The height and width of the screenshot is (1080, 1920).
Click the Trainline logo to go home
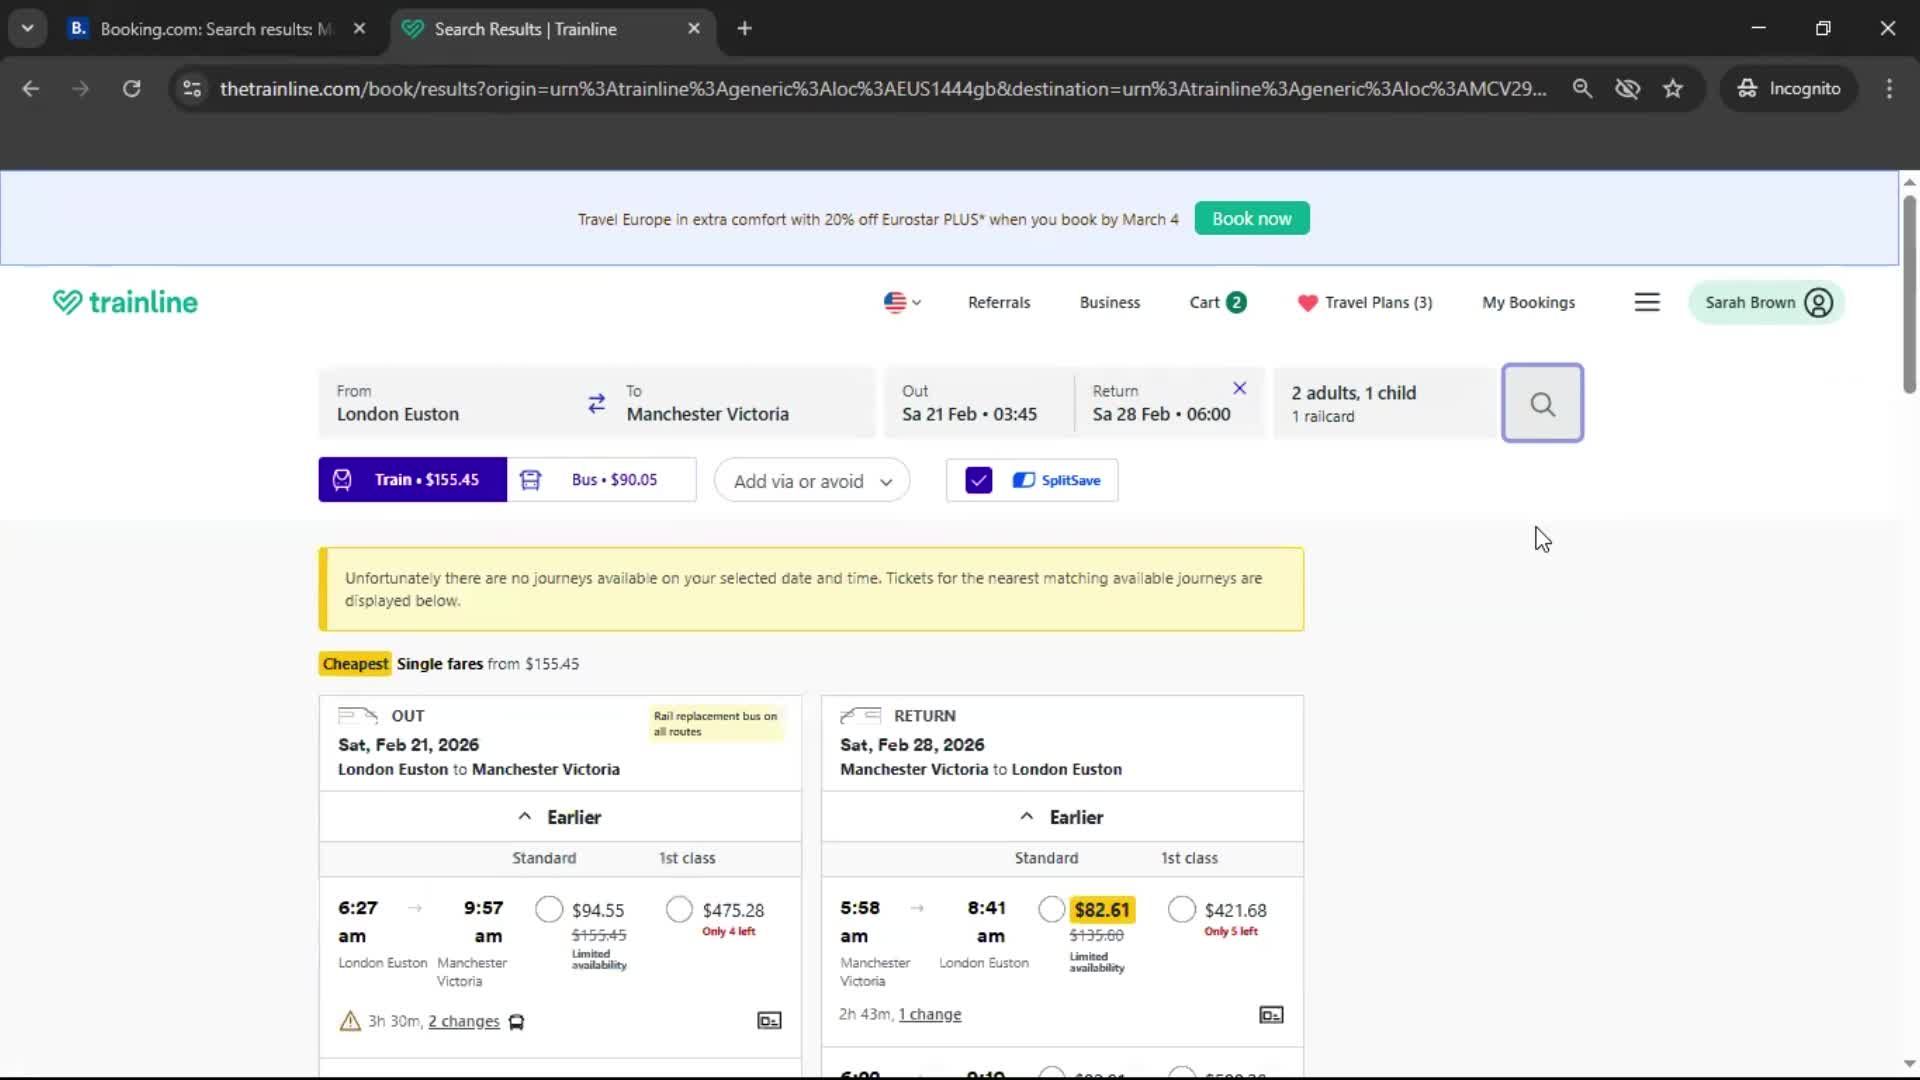coord(124,301)
